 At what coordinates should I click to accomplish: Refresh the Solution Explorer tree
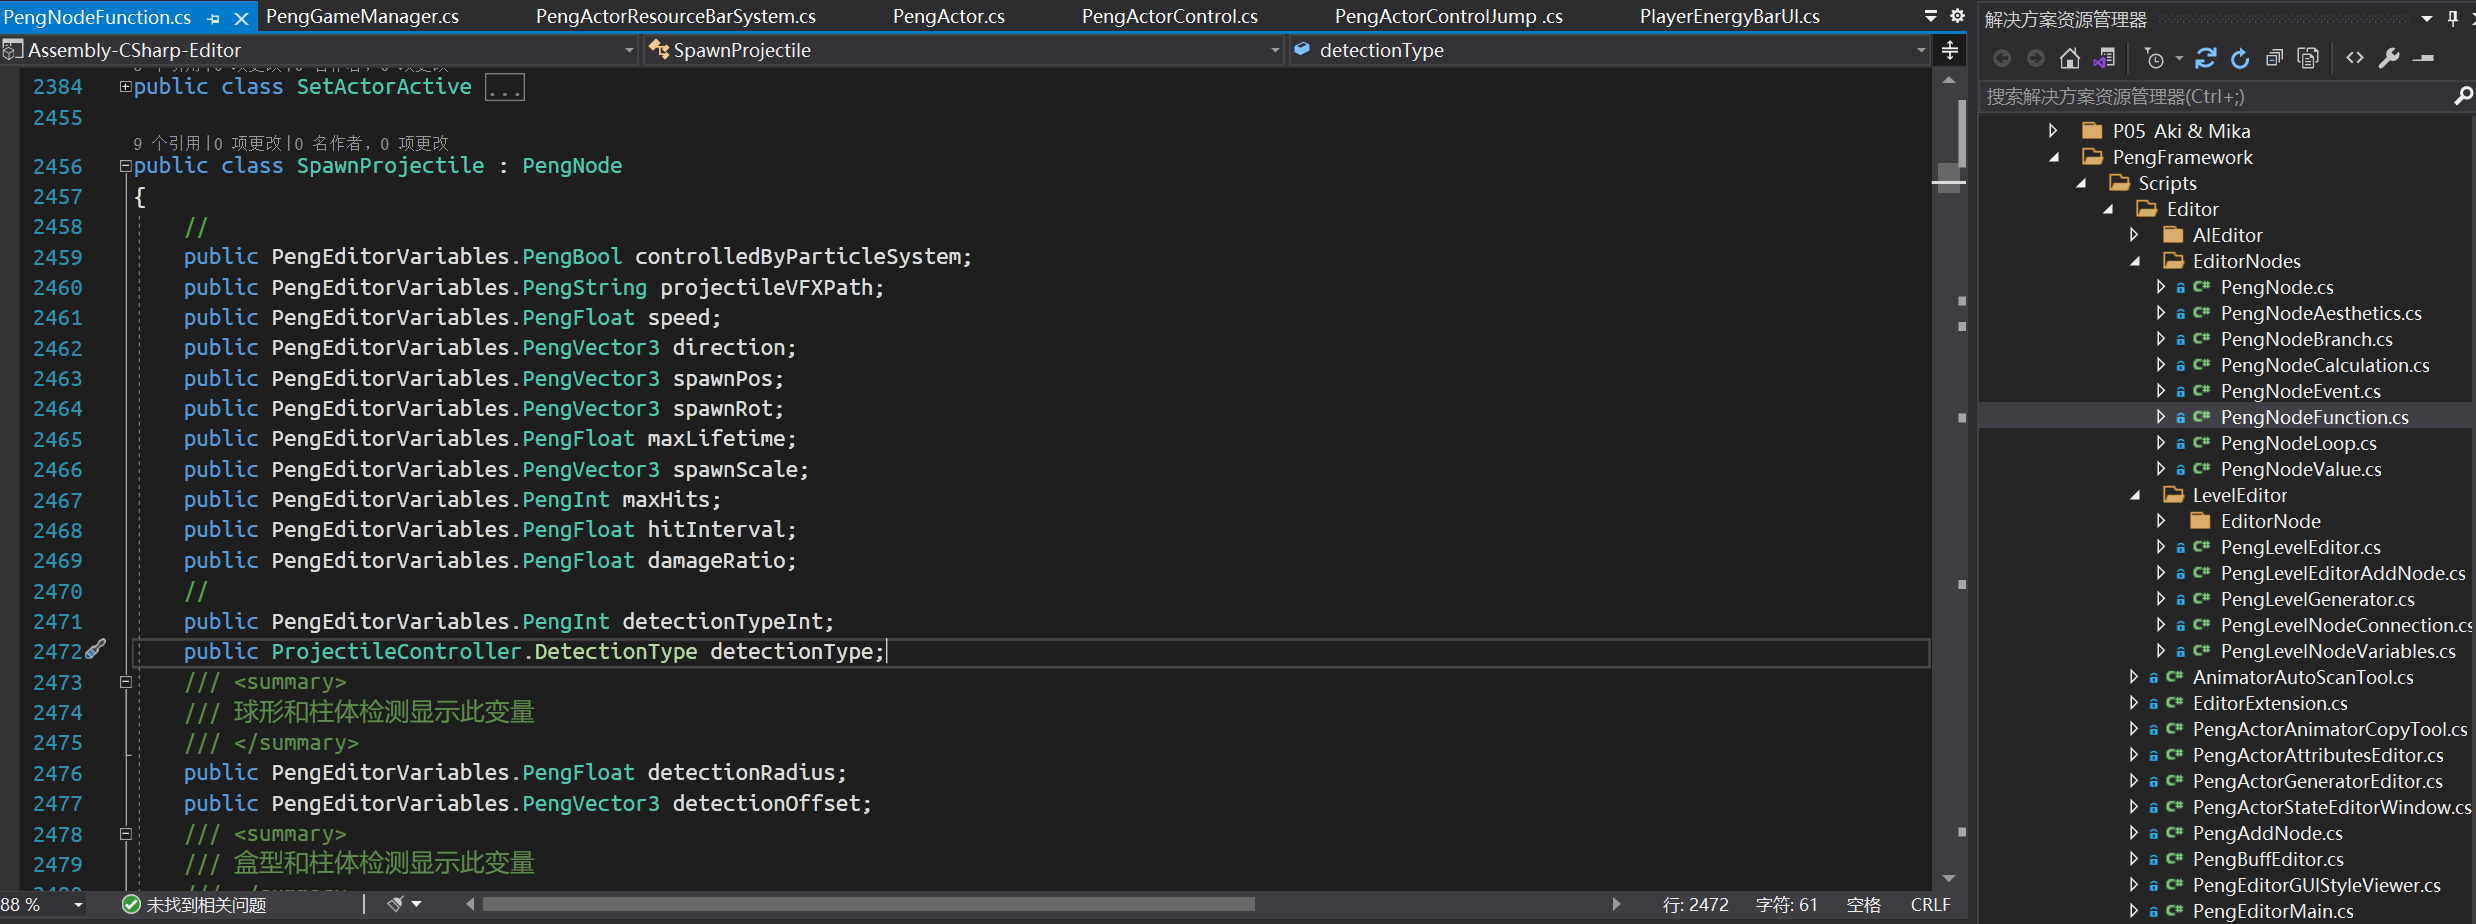point(2240,59)
